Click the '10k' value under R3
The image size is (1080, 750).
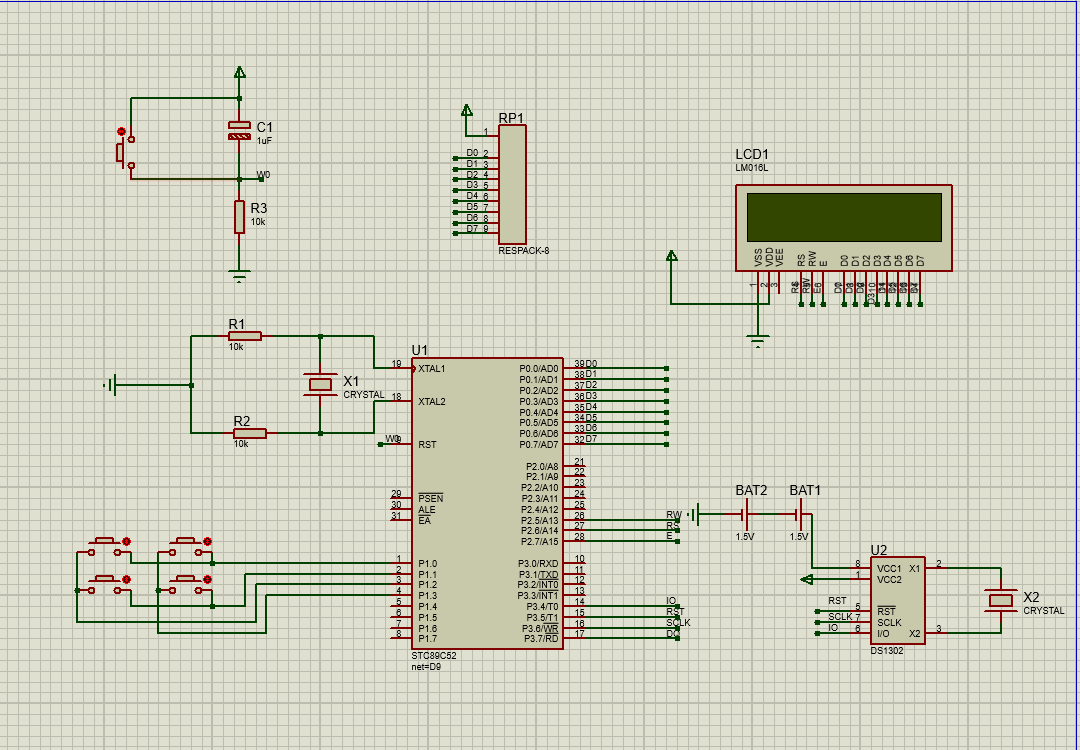[x=258, y=222]
